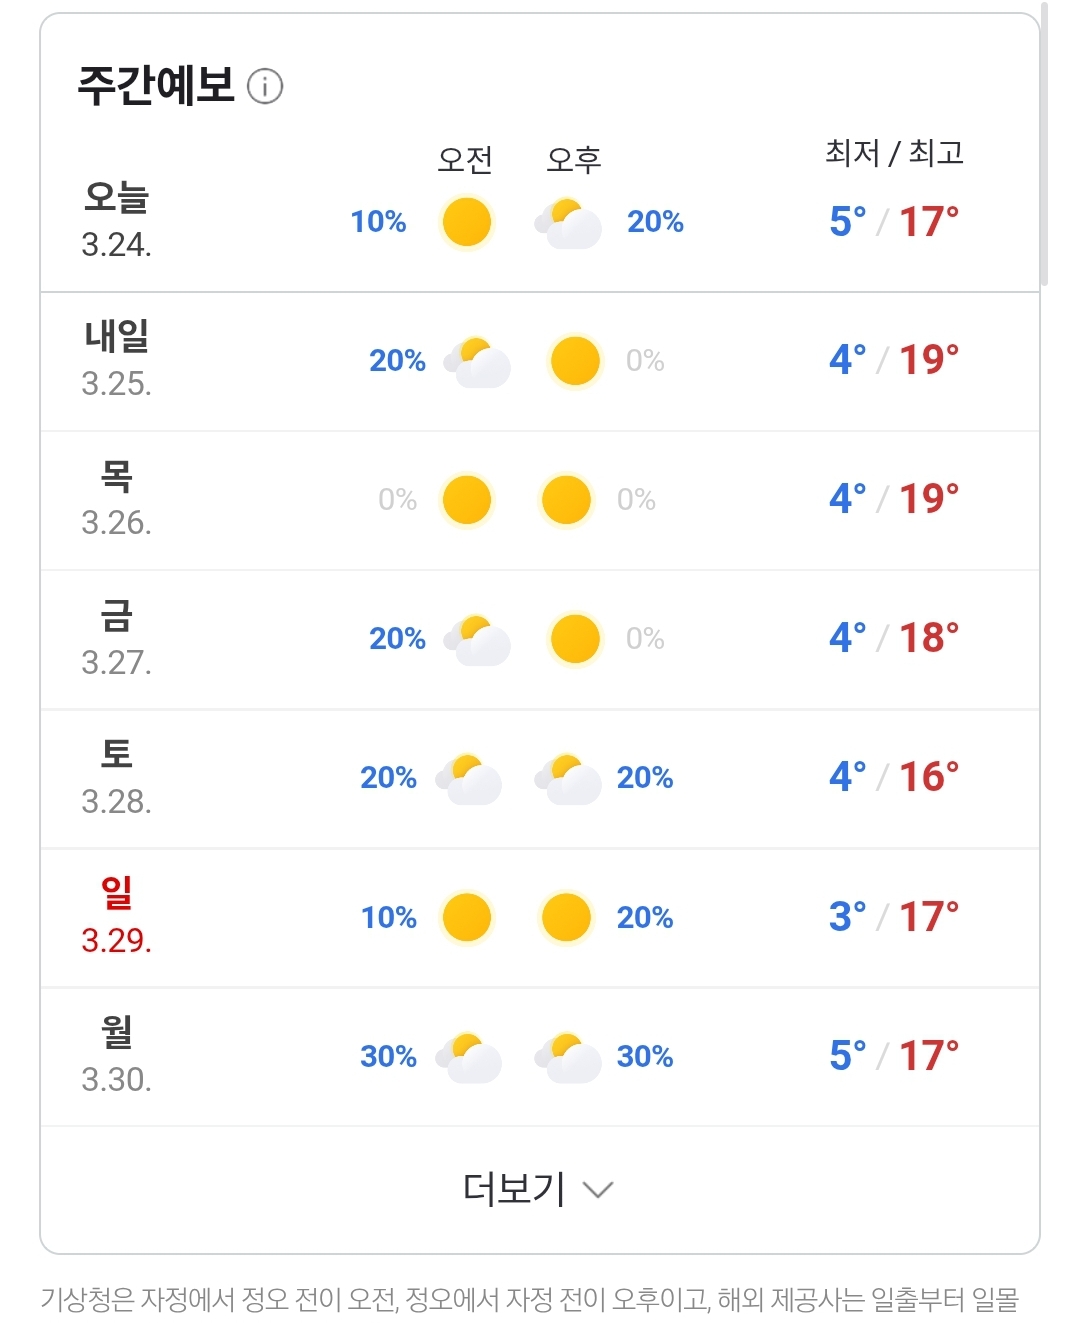Click the 최저 / 최고 header

coord(894,153)
